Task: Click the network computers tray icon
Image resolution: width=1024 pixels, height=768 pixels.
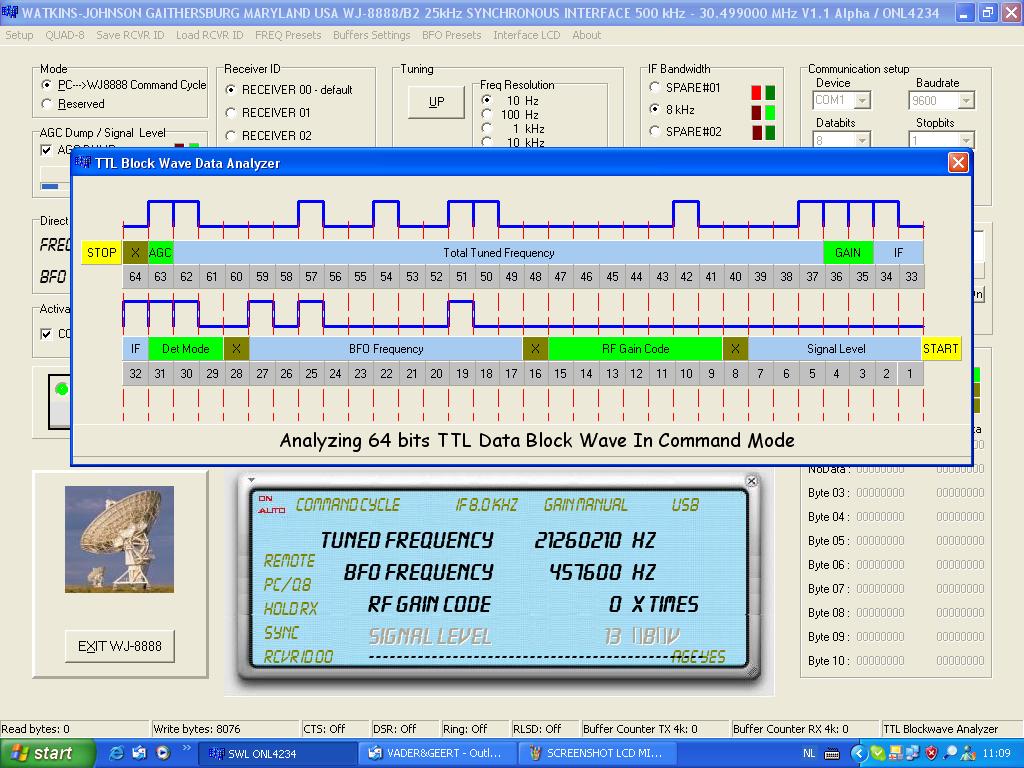Action: tap(912, 753)
